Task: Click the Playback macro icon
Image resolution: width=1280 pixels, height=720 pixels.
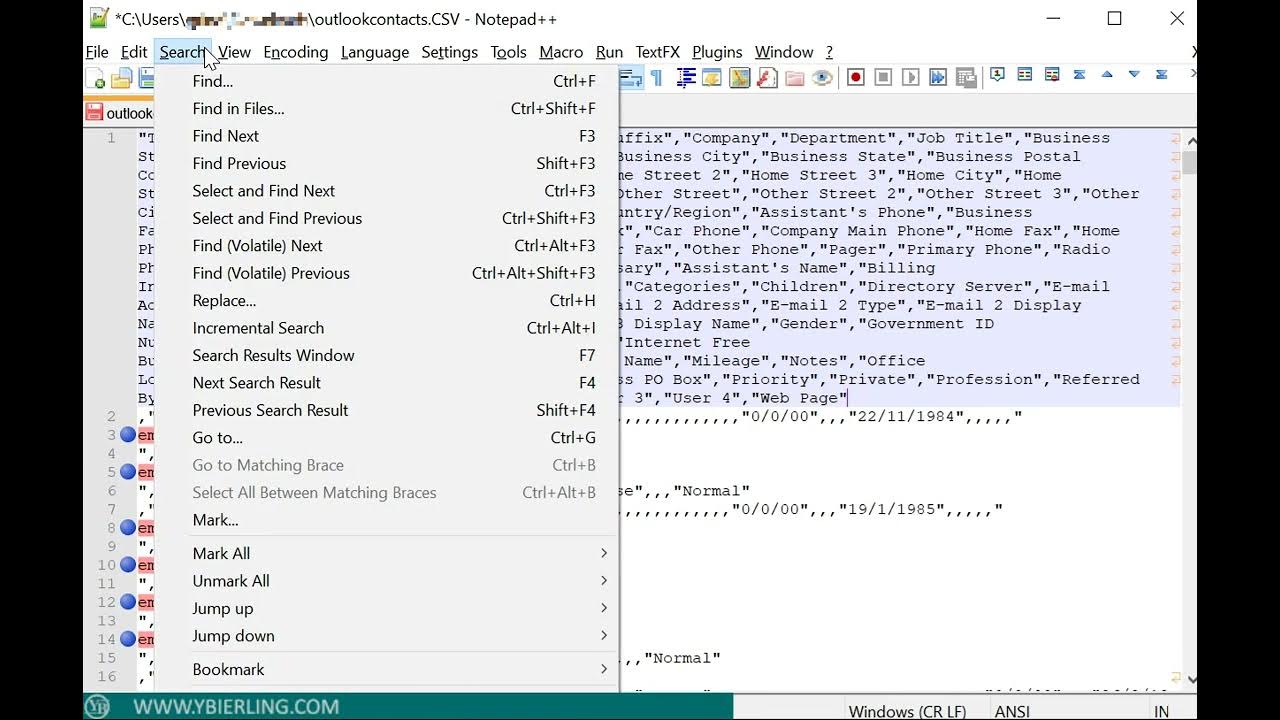Action: tap(910, 78)
